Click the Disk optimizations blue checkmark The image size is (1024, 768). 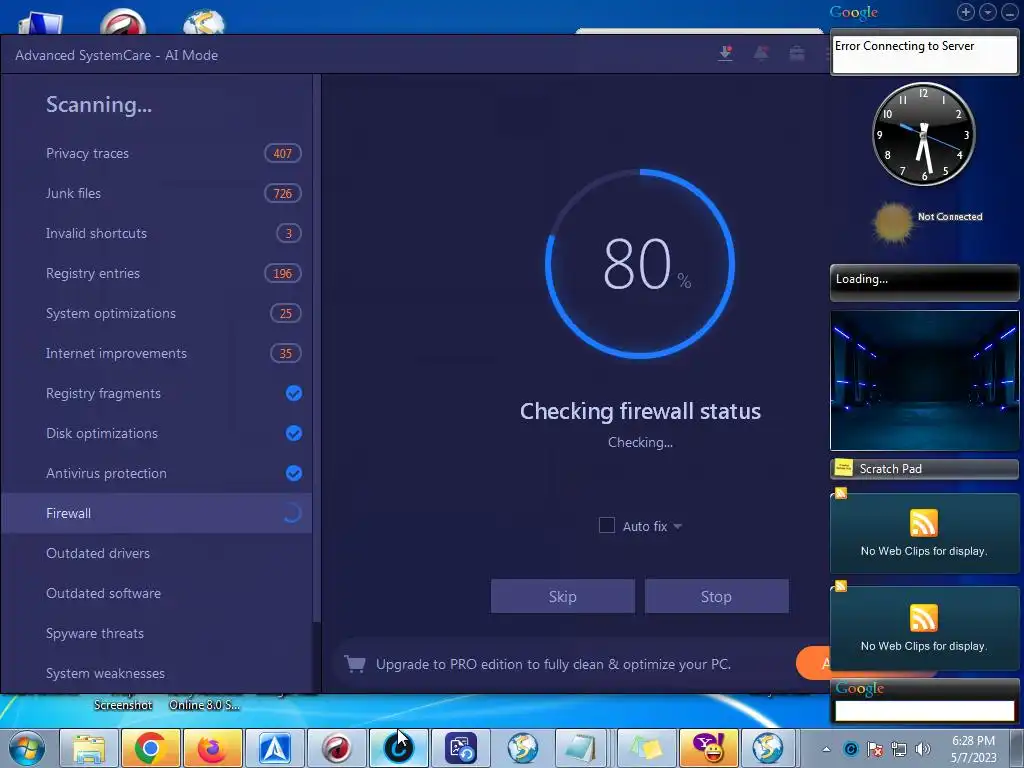click(x=294, y=433)
